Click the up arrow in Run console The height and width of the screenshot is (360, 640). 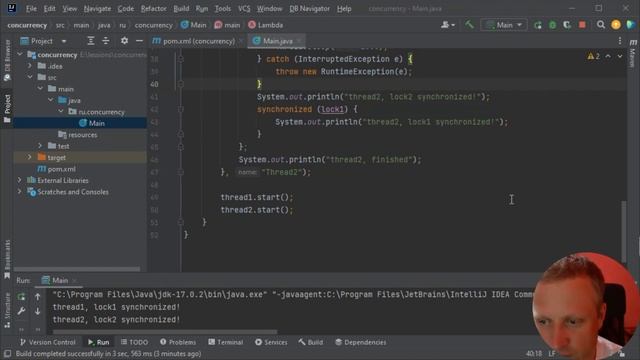tap(38, 297)
